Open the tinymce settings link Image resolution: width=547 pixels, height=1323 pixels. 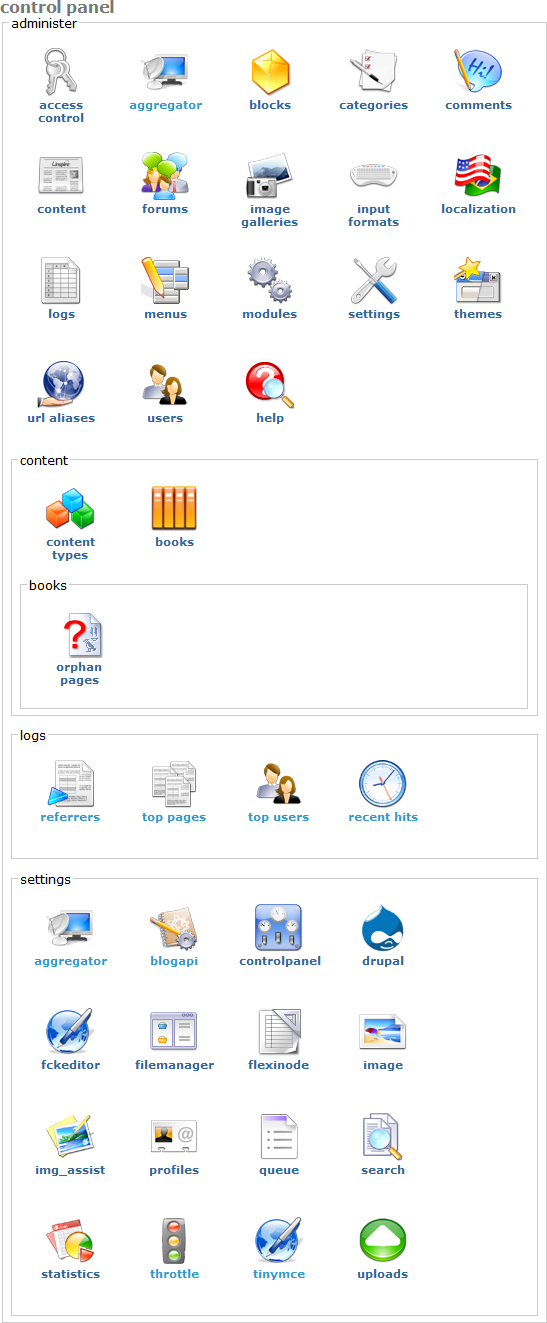(278, 1274)
